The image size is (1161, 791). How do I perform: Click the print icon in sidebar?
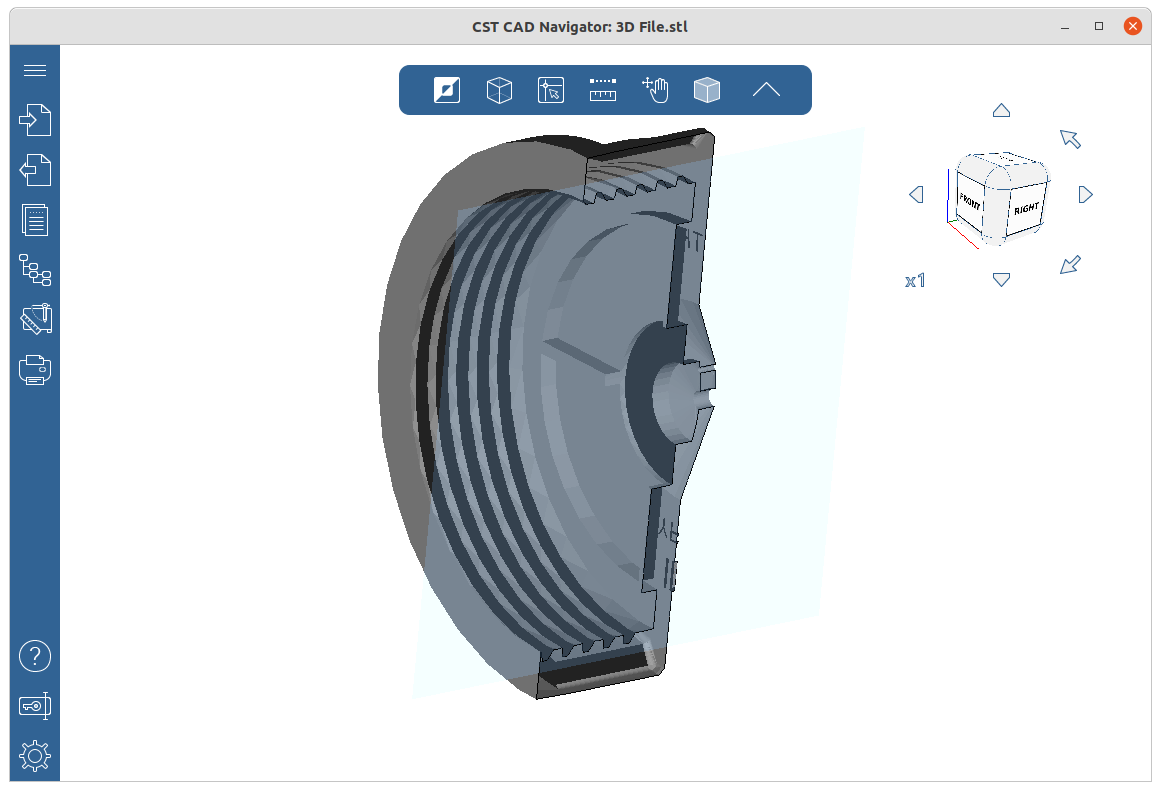pos(35,370)
